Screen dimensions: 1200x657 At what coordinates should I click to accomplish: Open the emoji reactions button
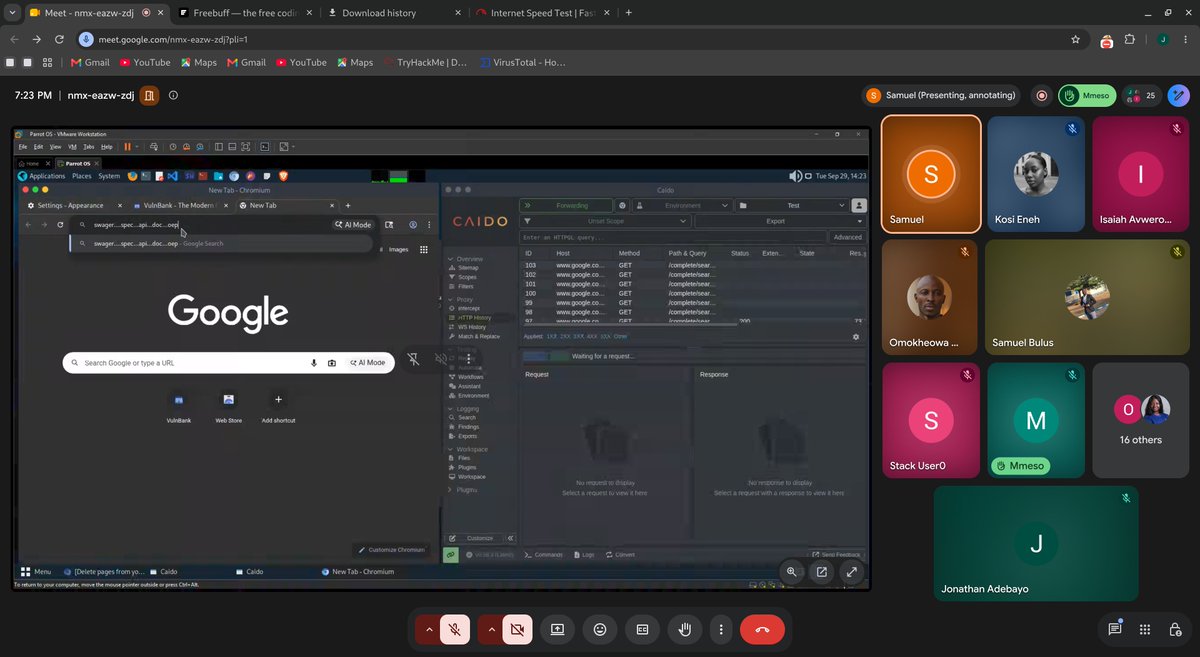[x=600, y=629]
